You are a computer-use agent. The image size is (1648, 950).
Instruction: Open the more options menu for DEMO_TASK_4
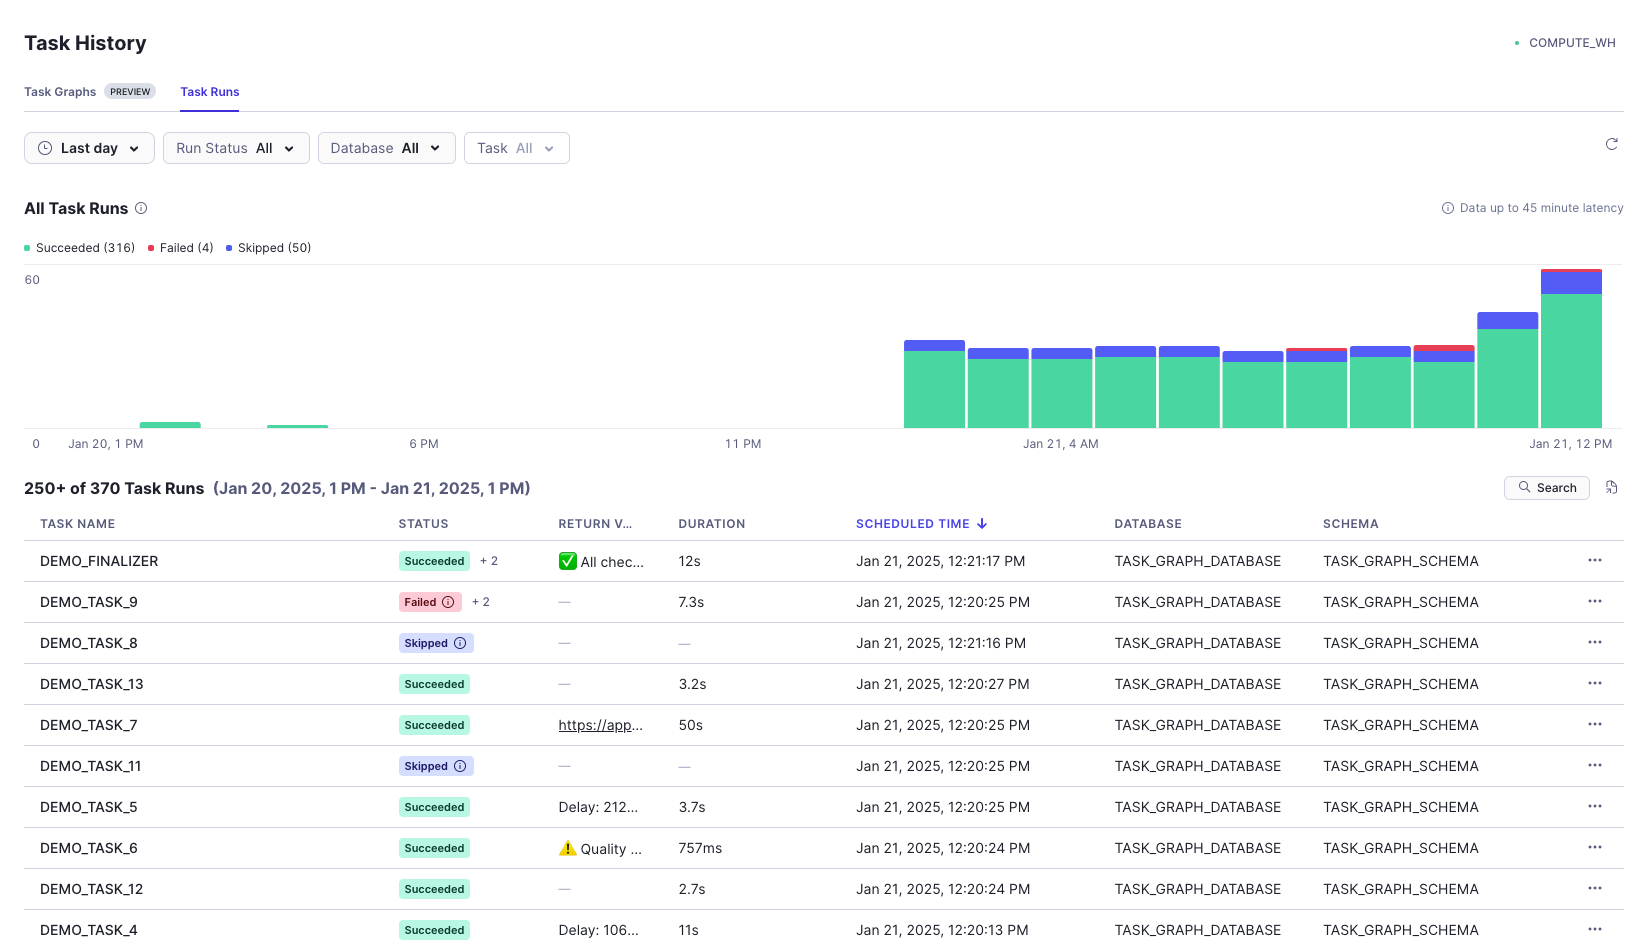click(1595, 929)
